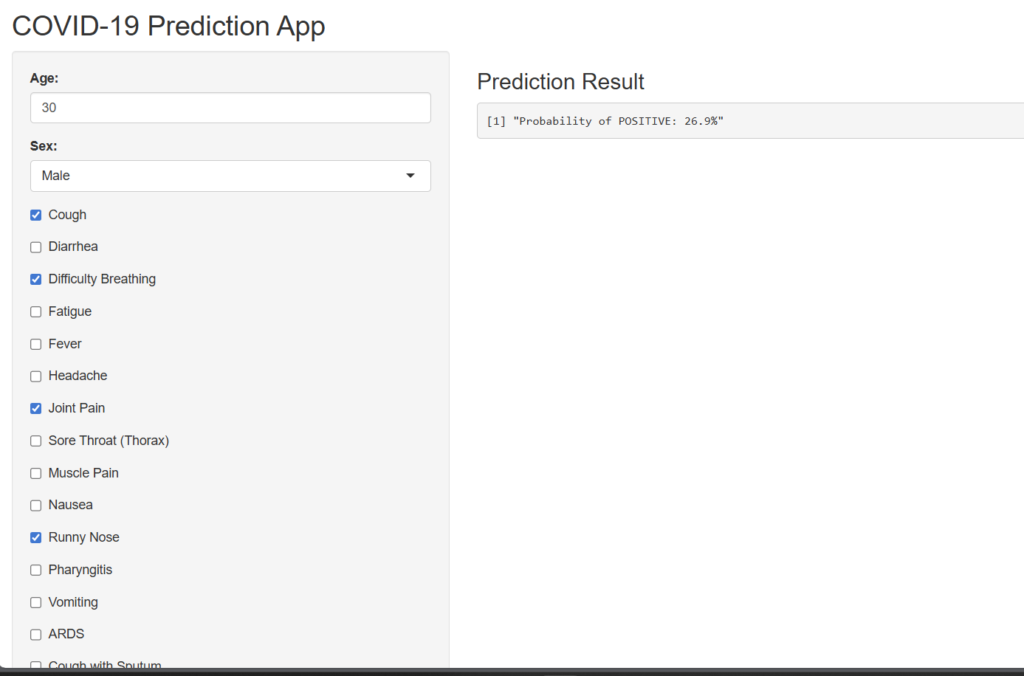Click the Age input field
Image resolution: width=1024 pixels, height=676 pixels.
230,108
